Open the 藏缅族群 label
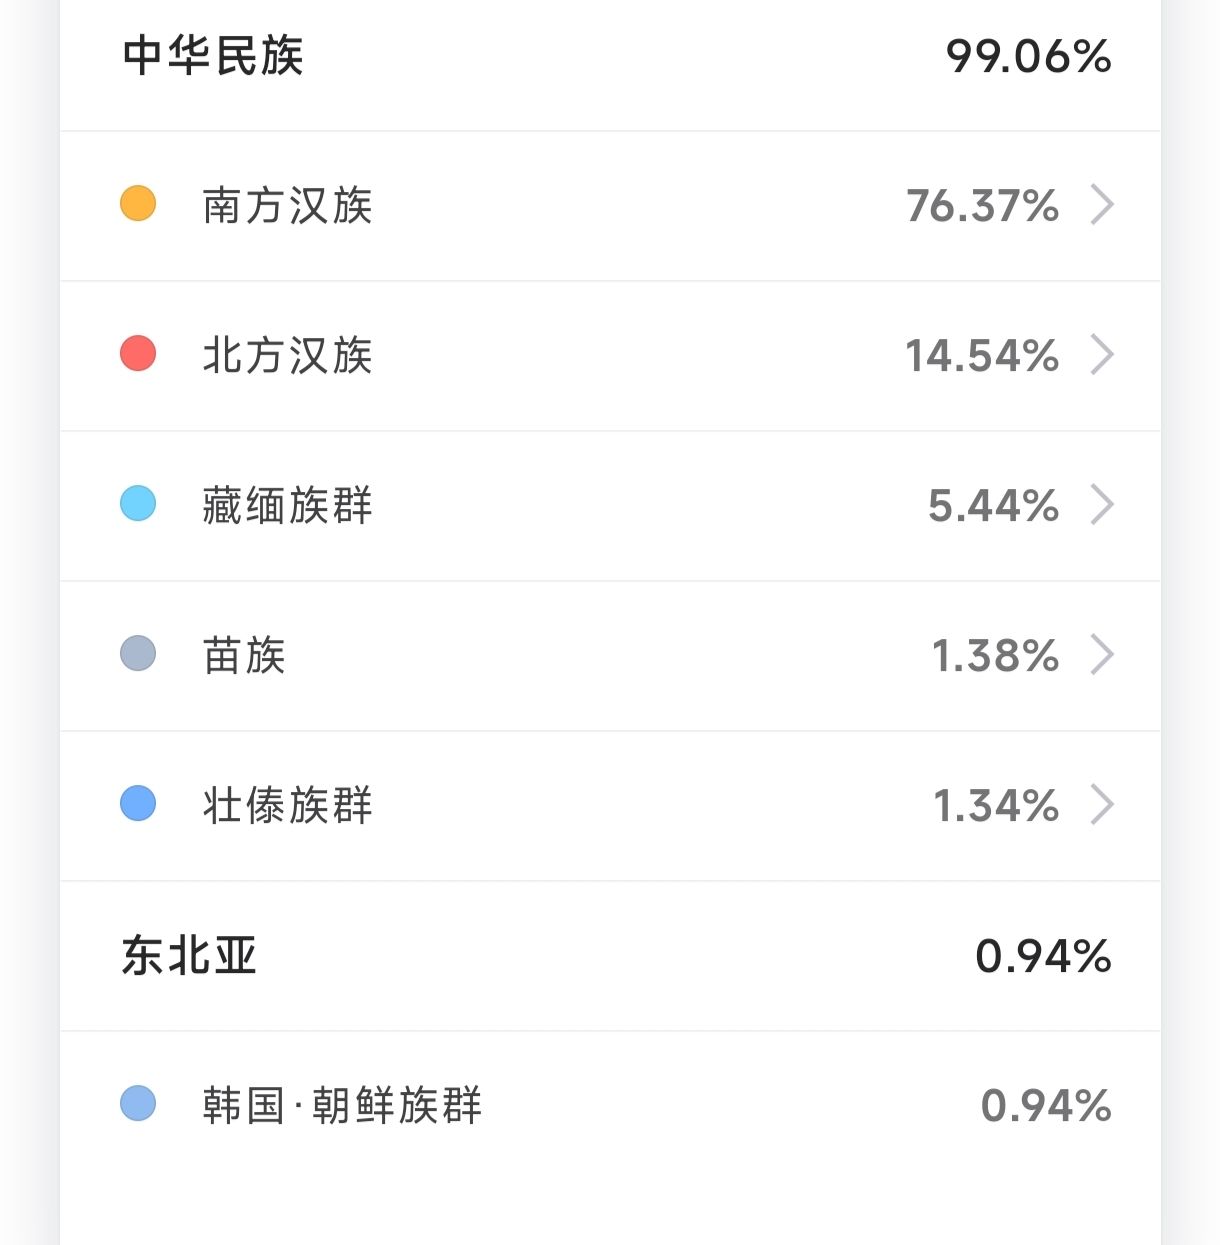 287,506
